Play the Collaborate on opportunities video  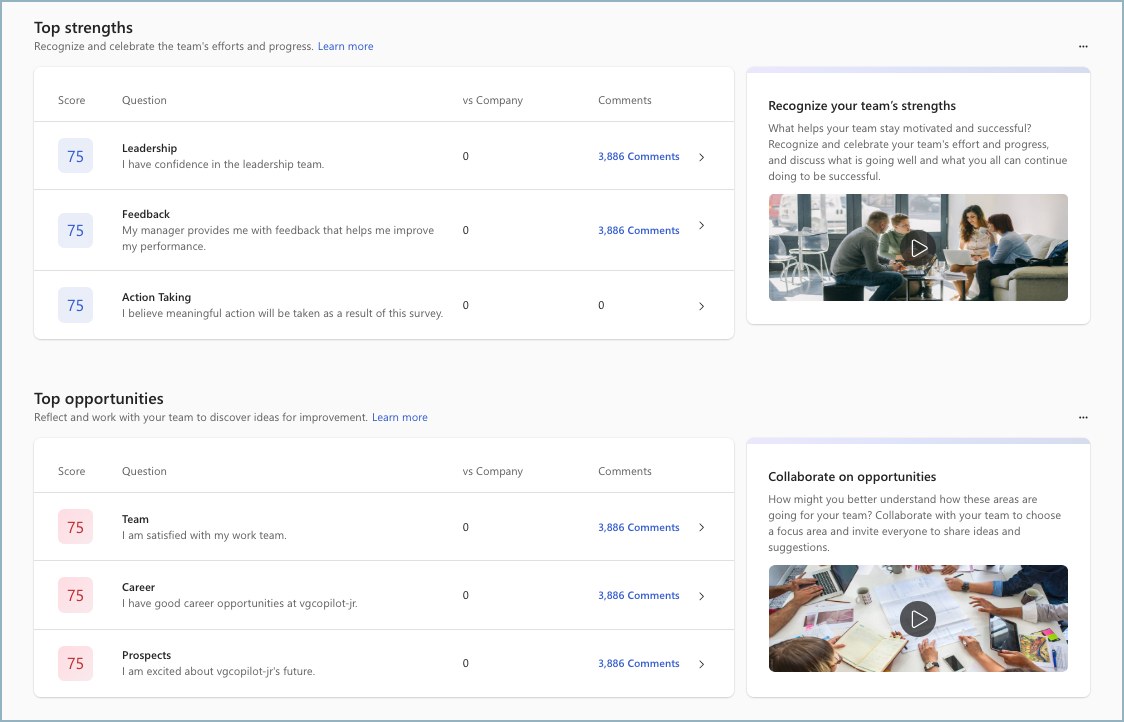click(x=918, y=618)
